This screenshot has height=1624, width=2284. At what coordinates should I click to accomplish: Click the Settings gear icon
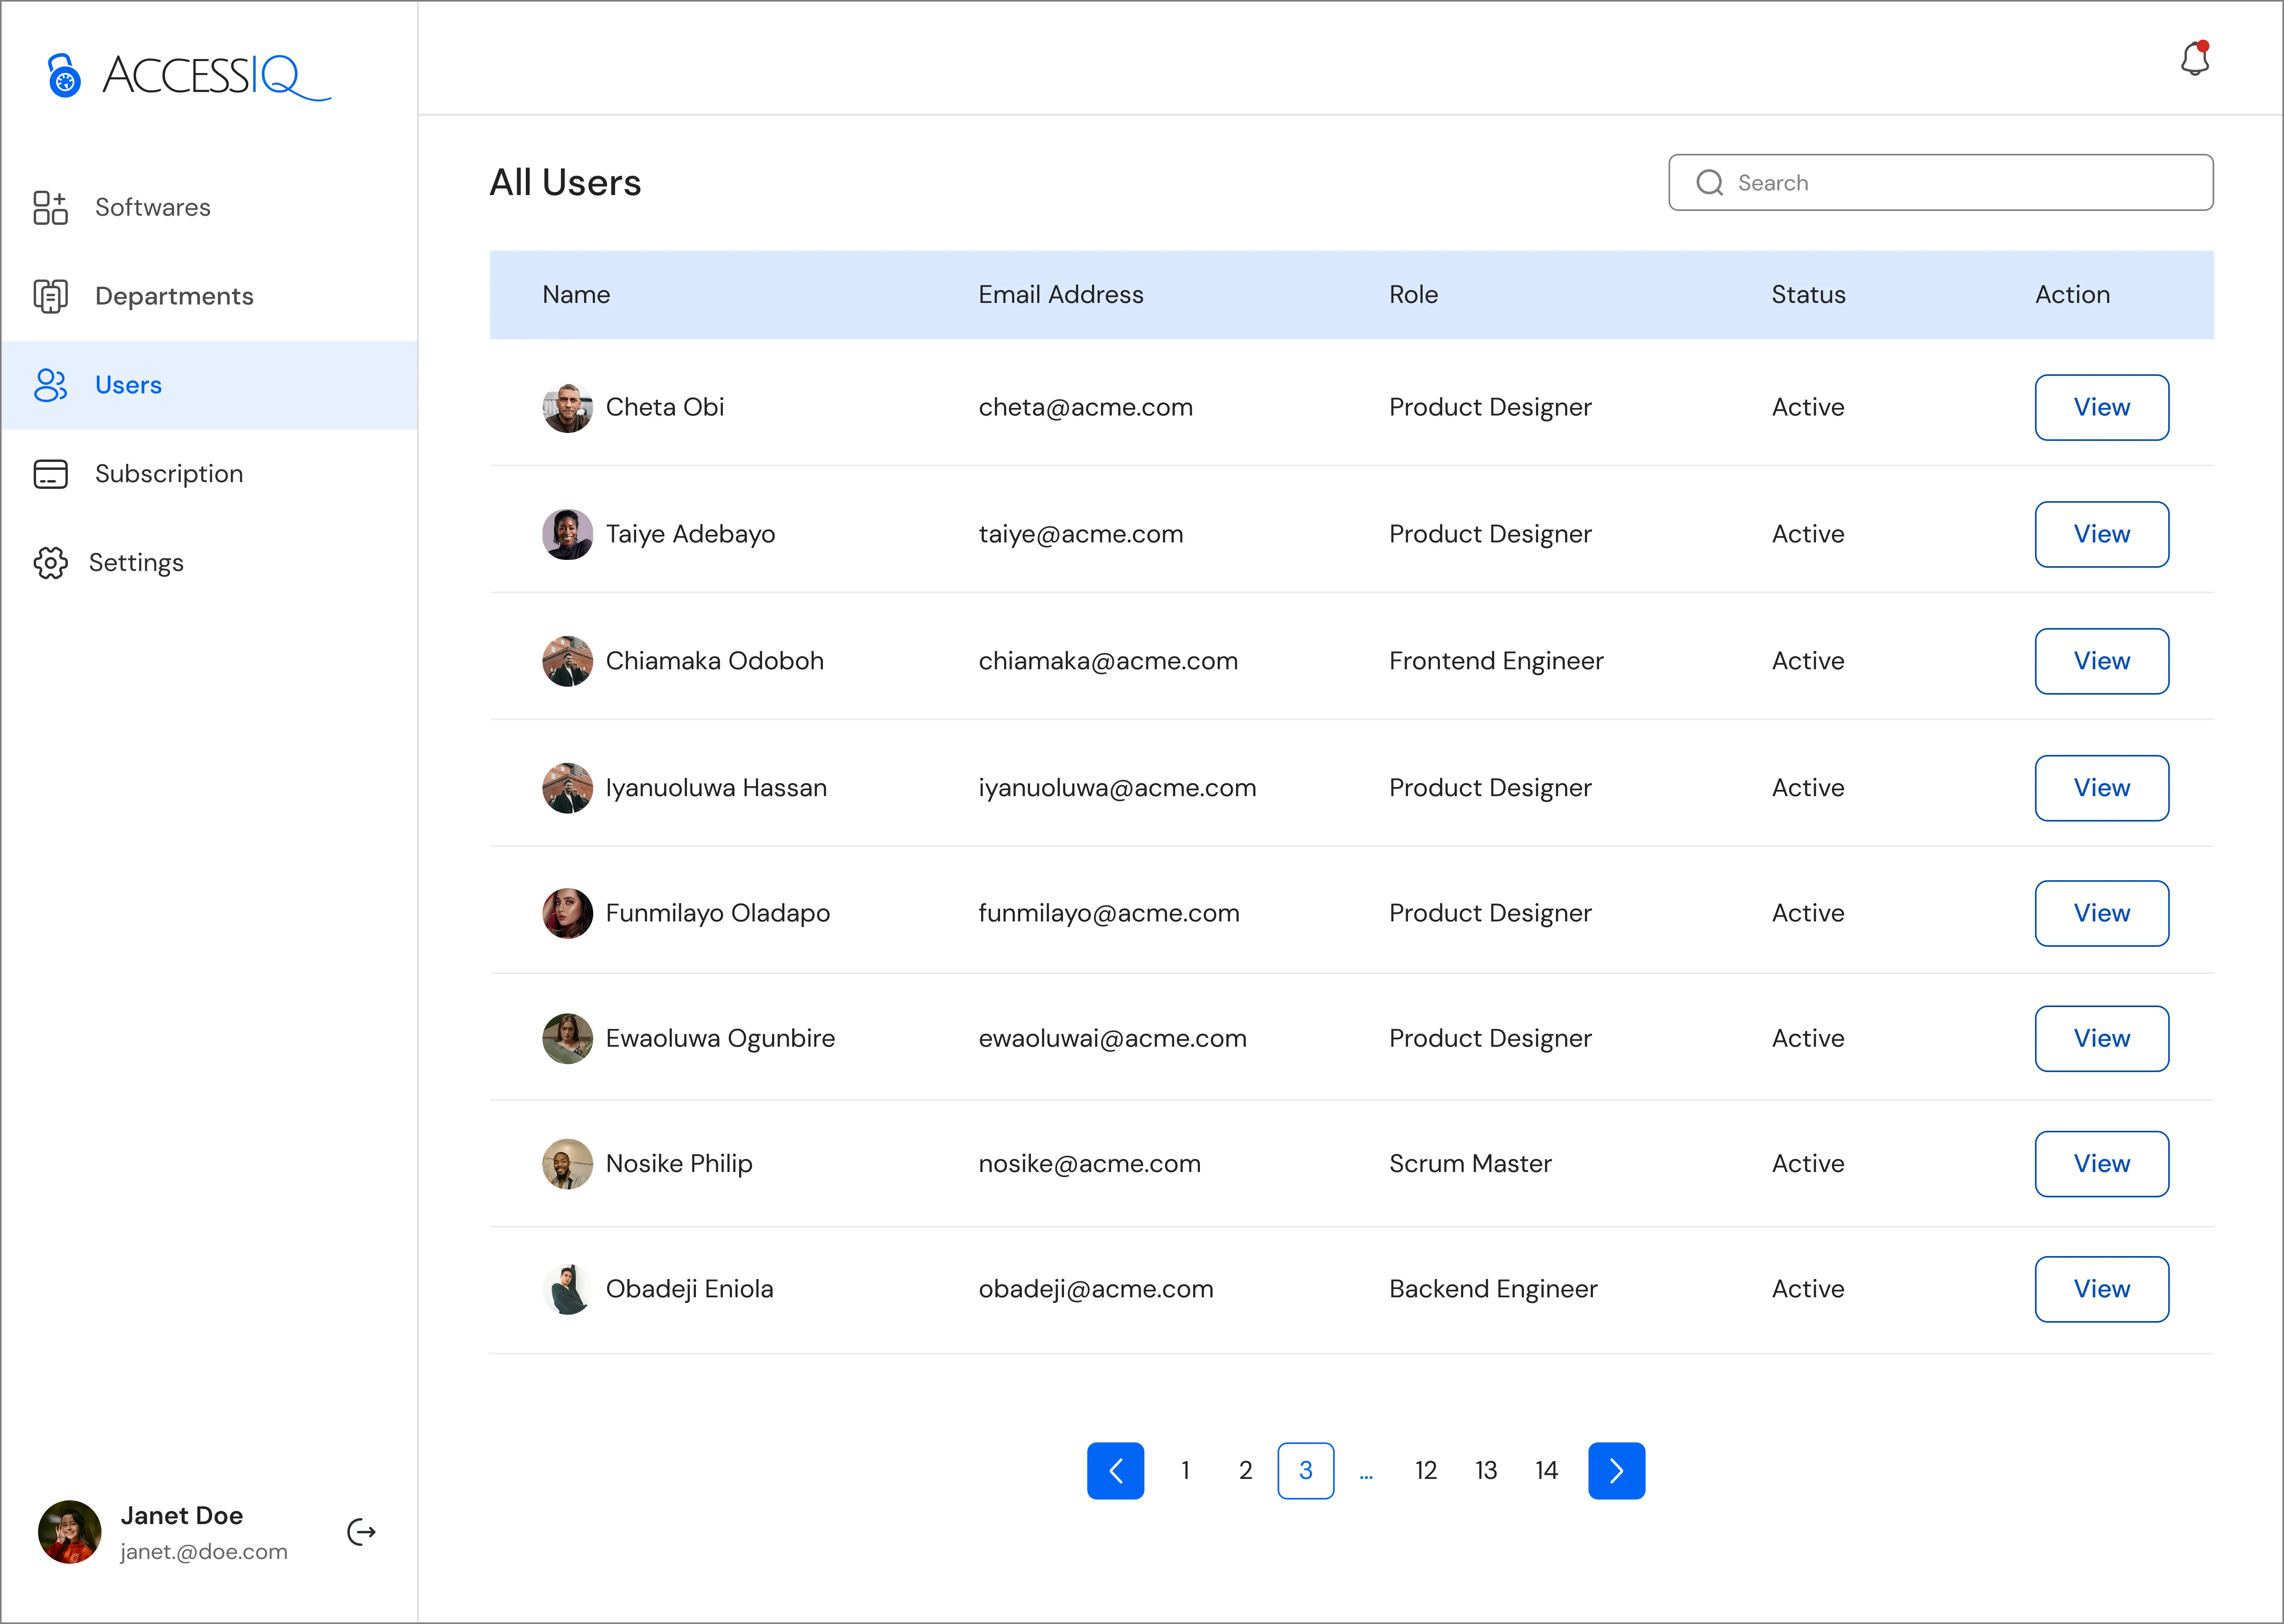(50, 563)
